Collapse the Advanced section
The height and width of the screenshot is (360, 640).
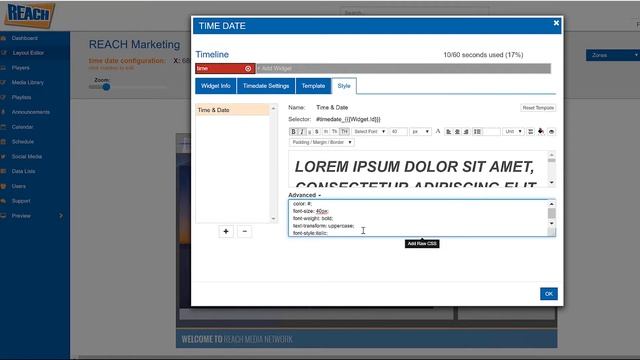pyautogui.click(x=304, y=195)
